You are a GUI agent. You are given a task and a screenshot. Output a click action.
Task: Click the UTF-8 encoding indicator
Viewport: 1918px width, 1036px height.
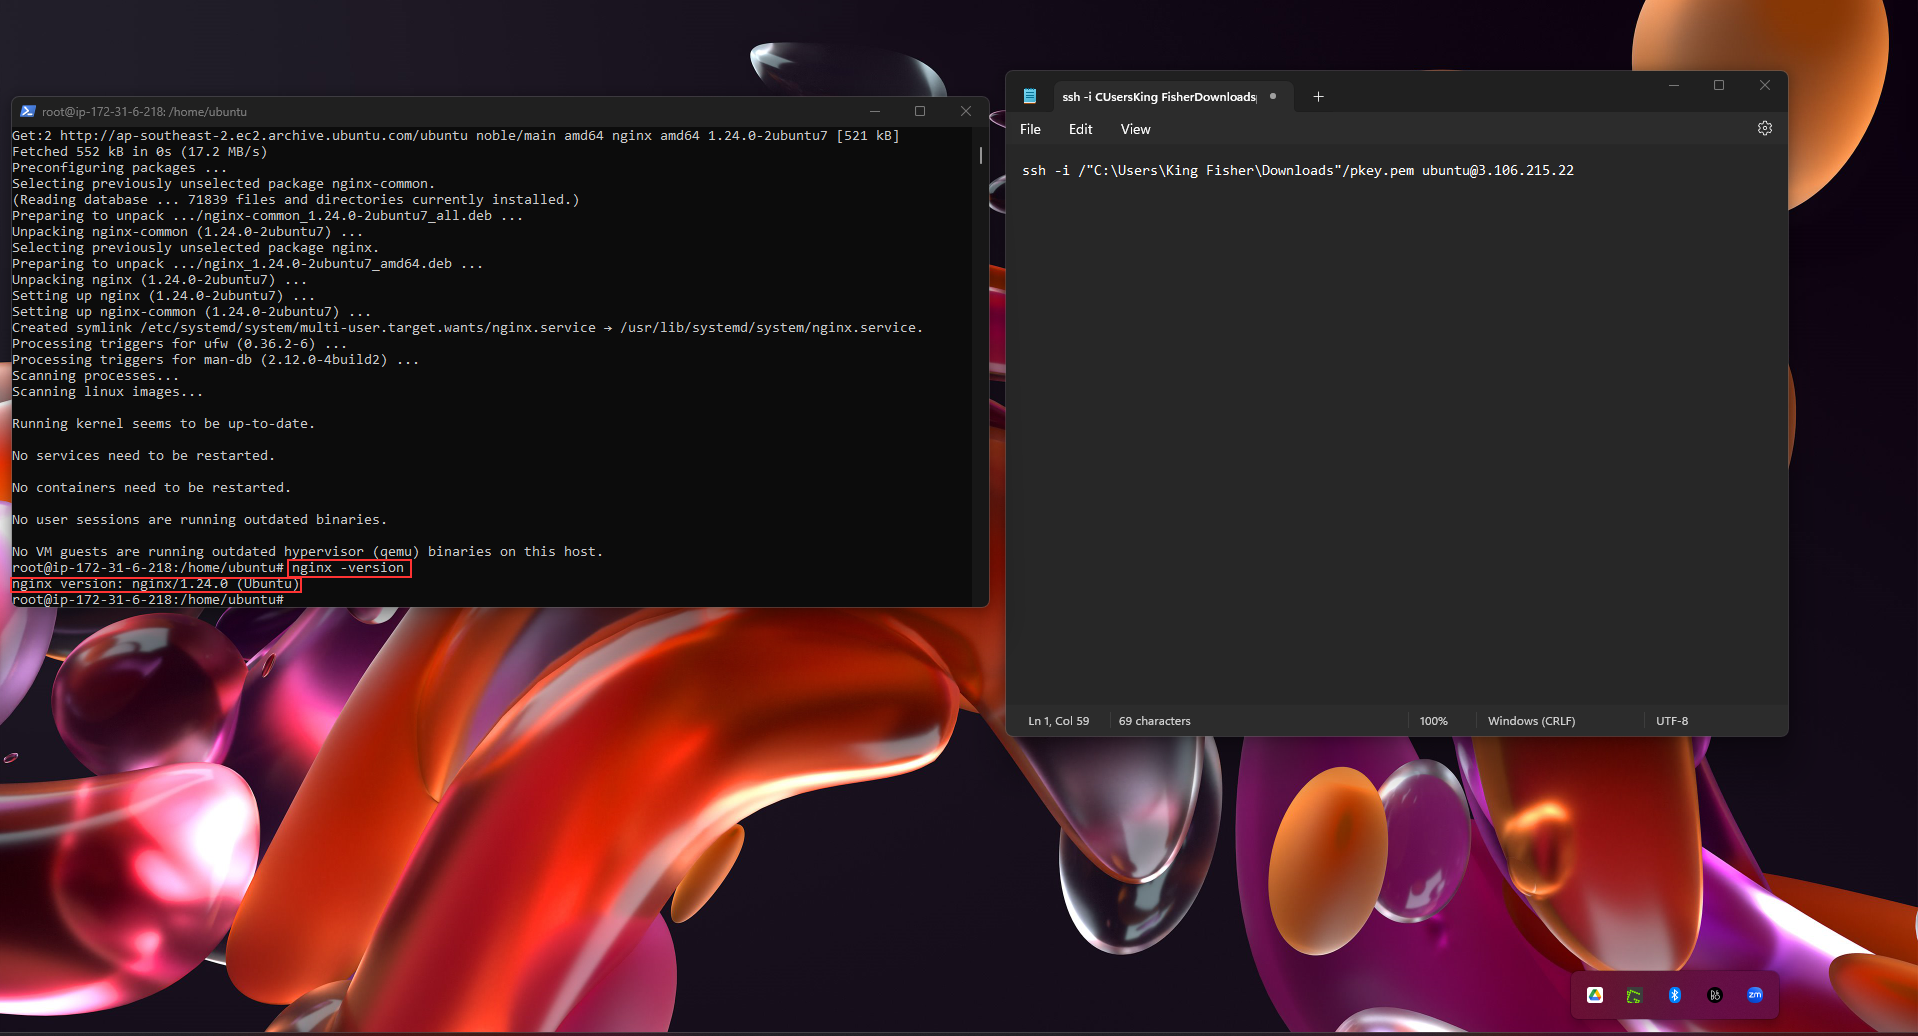click(1671, 720)
